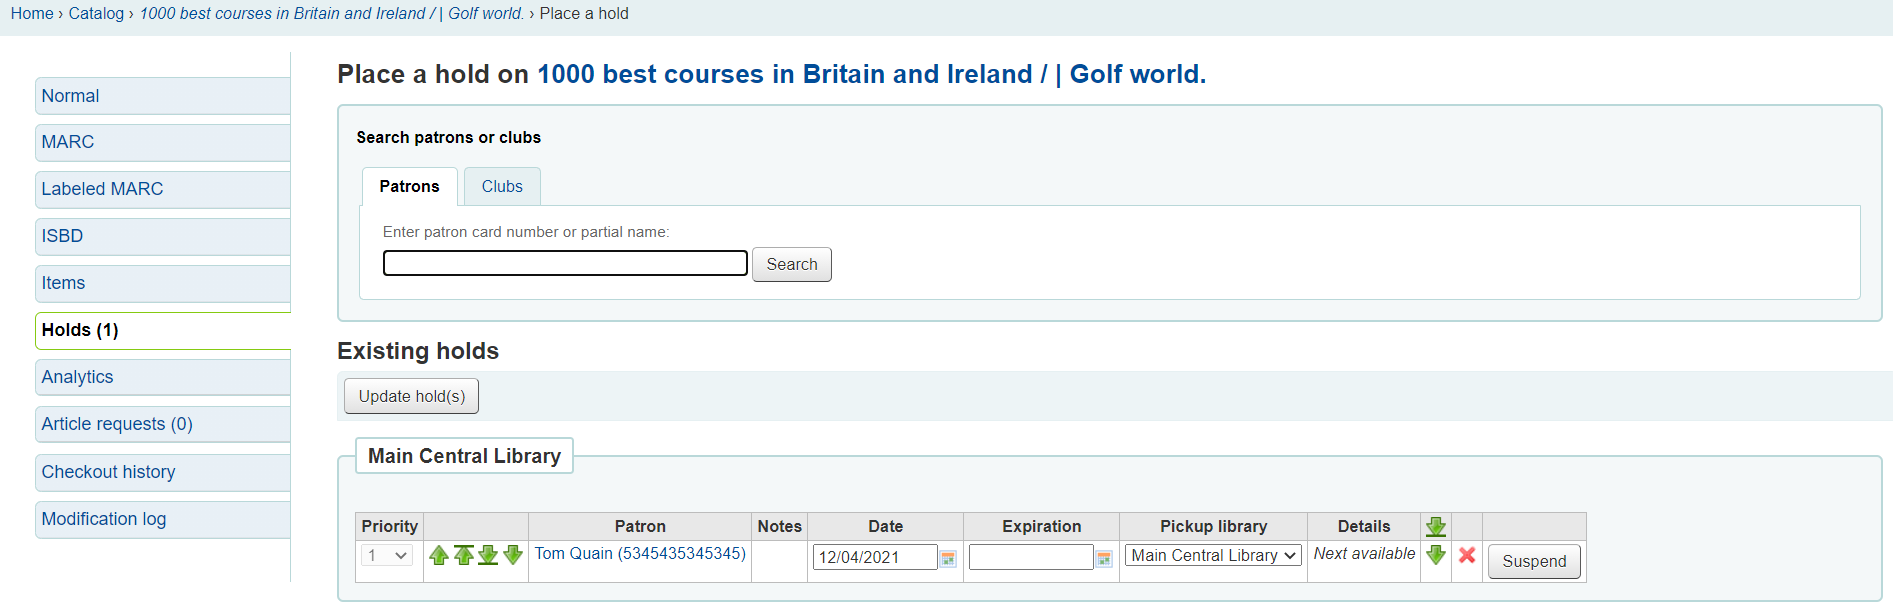Move hold to top priority arrow
Image resolution: width=1893 pixels, height=614 pixels.
(463, 555)
